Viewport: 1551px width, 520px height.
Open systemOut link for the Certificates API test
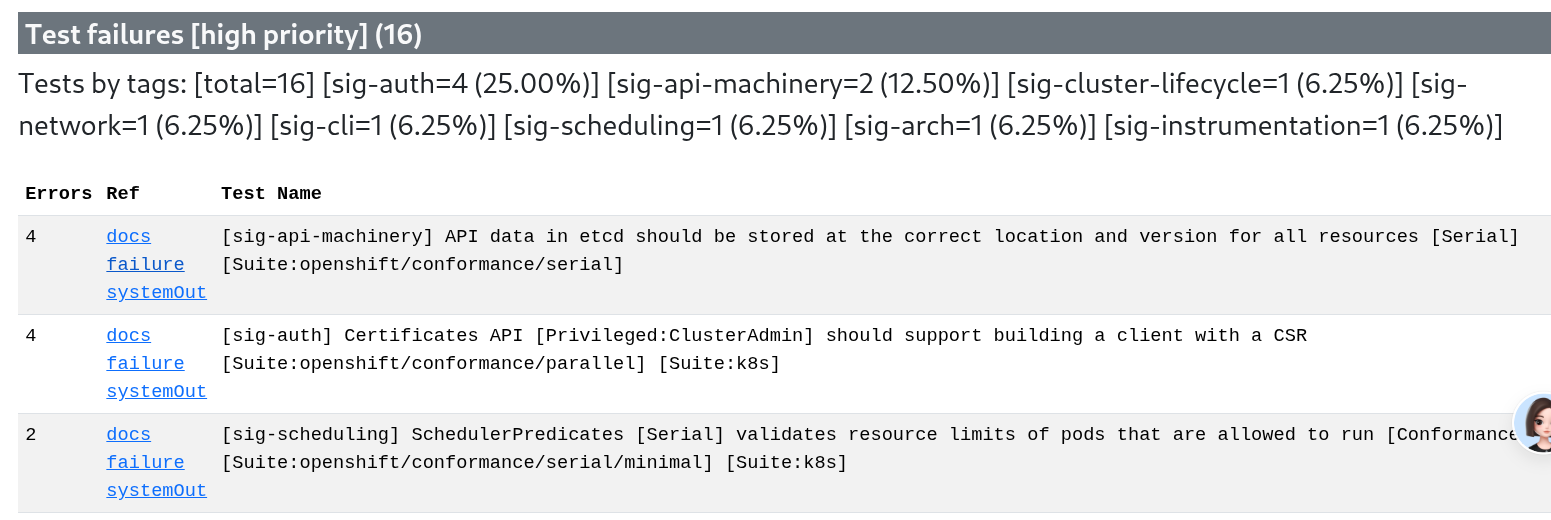(x=156, y=392)
